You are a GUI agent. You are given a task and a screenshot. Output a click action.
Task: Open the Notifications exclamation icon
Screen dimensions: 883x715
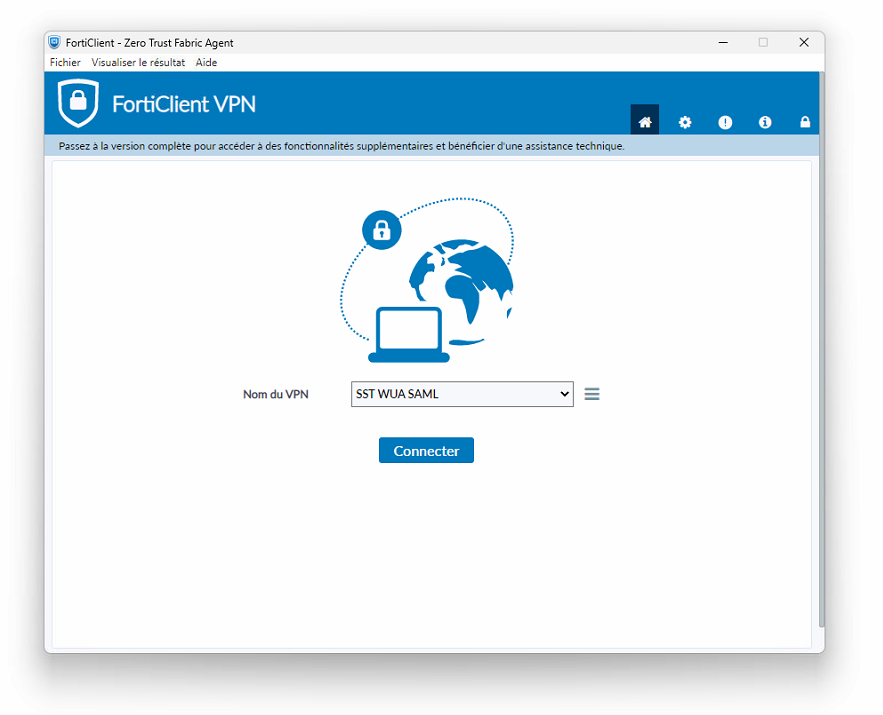[x=725, y=121]
